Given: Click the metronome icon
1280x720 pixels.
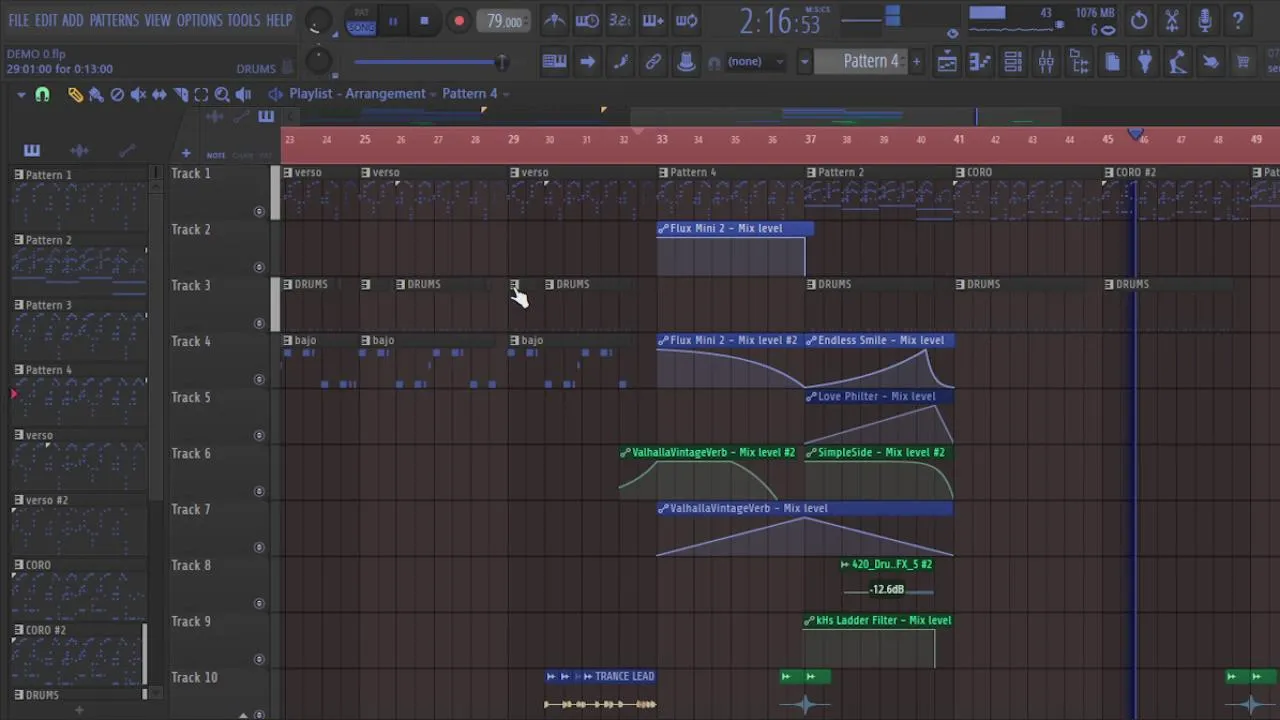Looking at the screenshot, I should pos(554,20).
